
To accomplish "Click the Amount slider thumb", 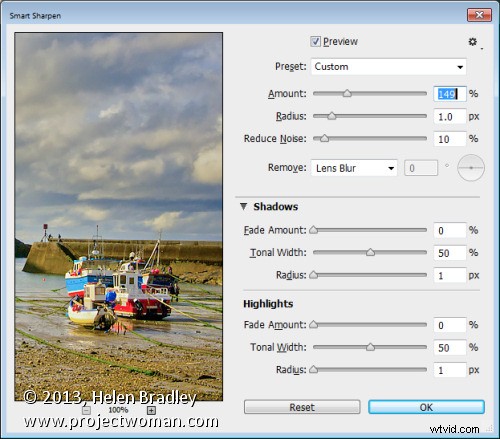I will coord(347,93).
